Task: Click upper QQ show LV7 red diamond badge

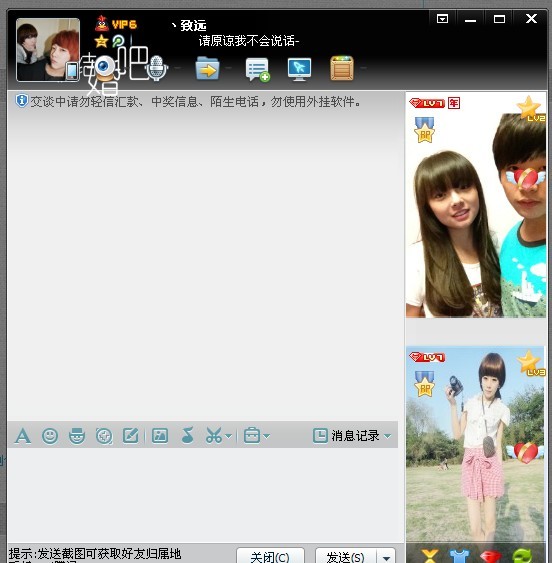Action: (x=427, y=103)
